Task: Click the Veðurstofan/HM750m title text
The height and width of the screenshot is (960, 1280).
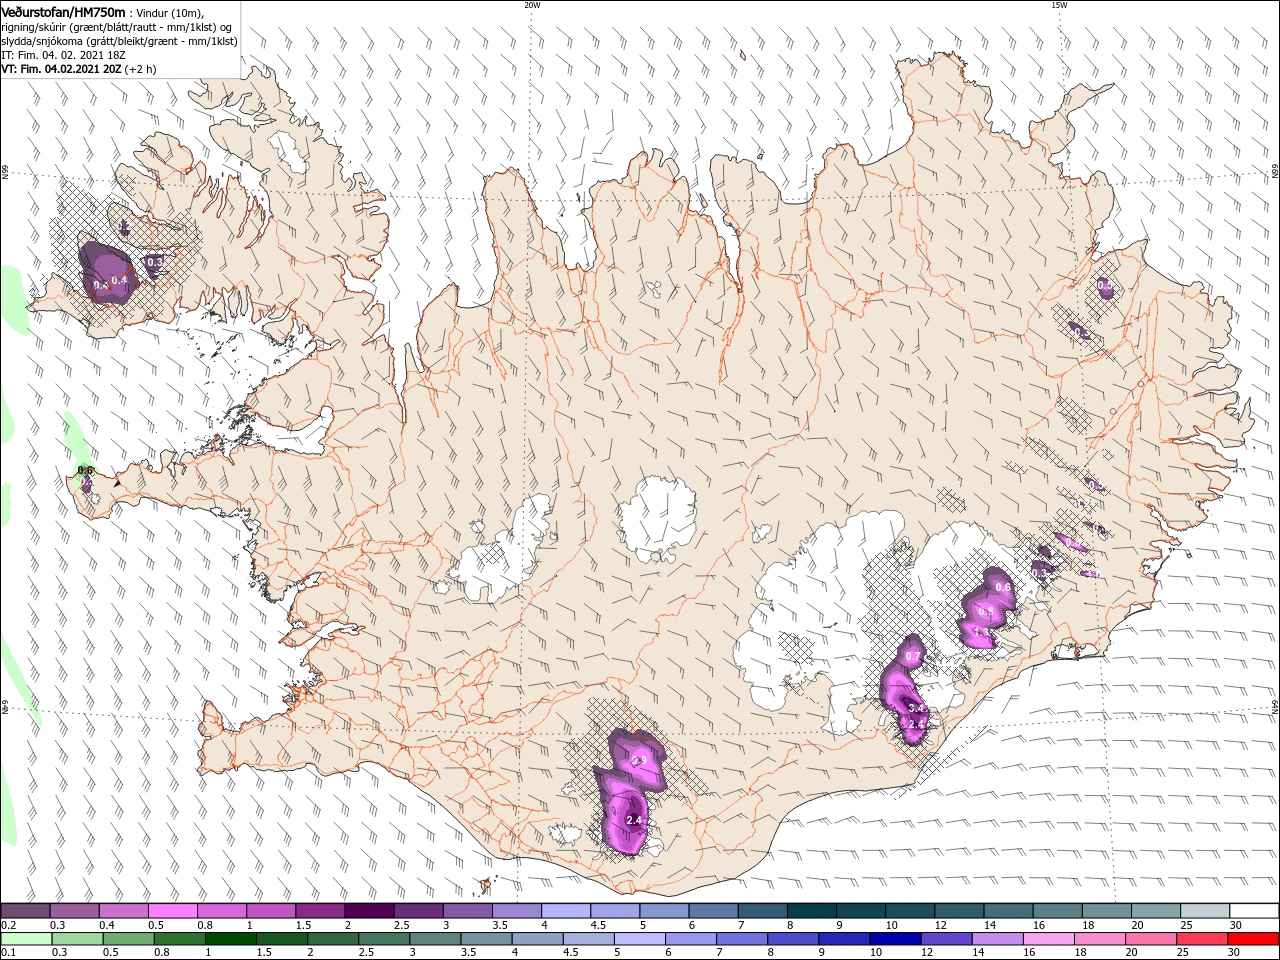Action: point(63,12)
